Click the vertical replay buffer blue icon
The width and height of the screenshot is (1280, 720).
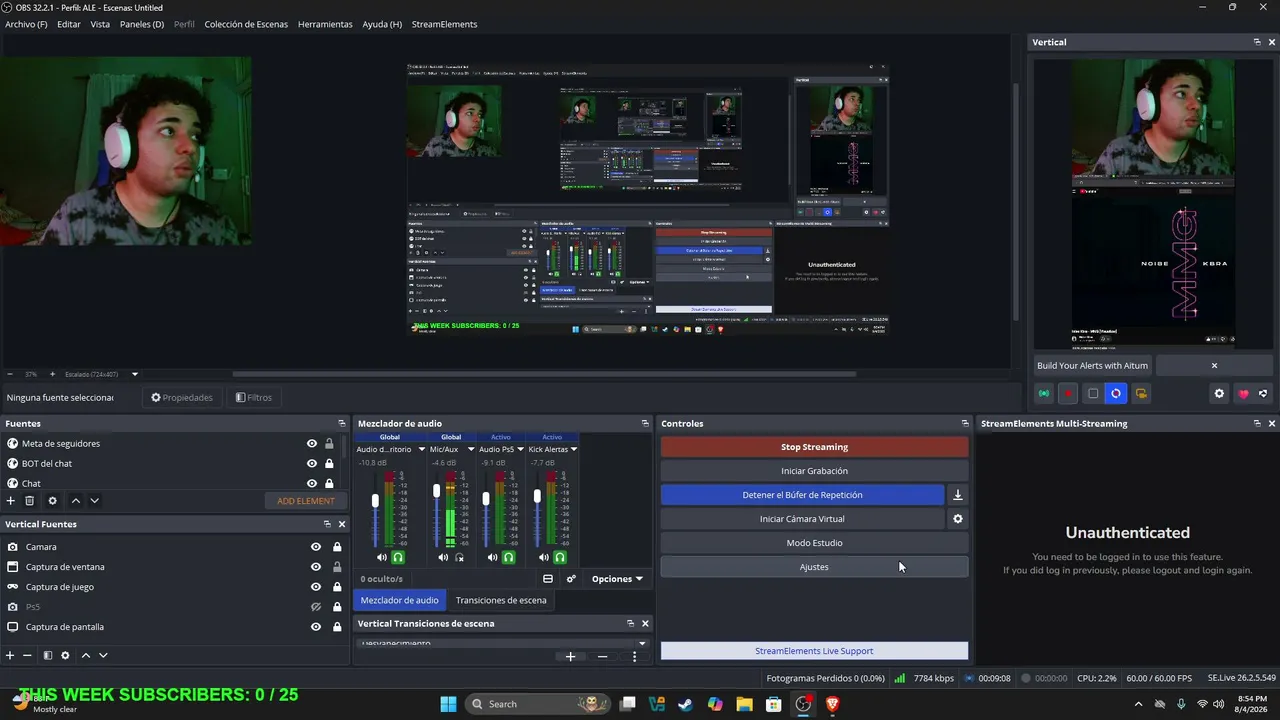click(1116, 394)
